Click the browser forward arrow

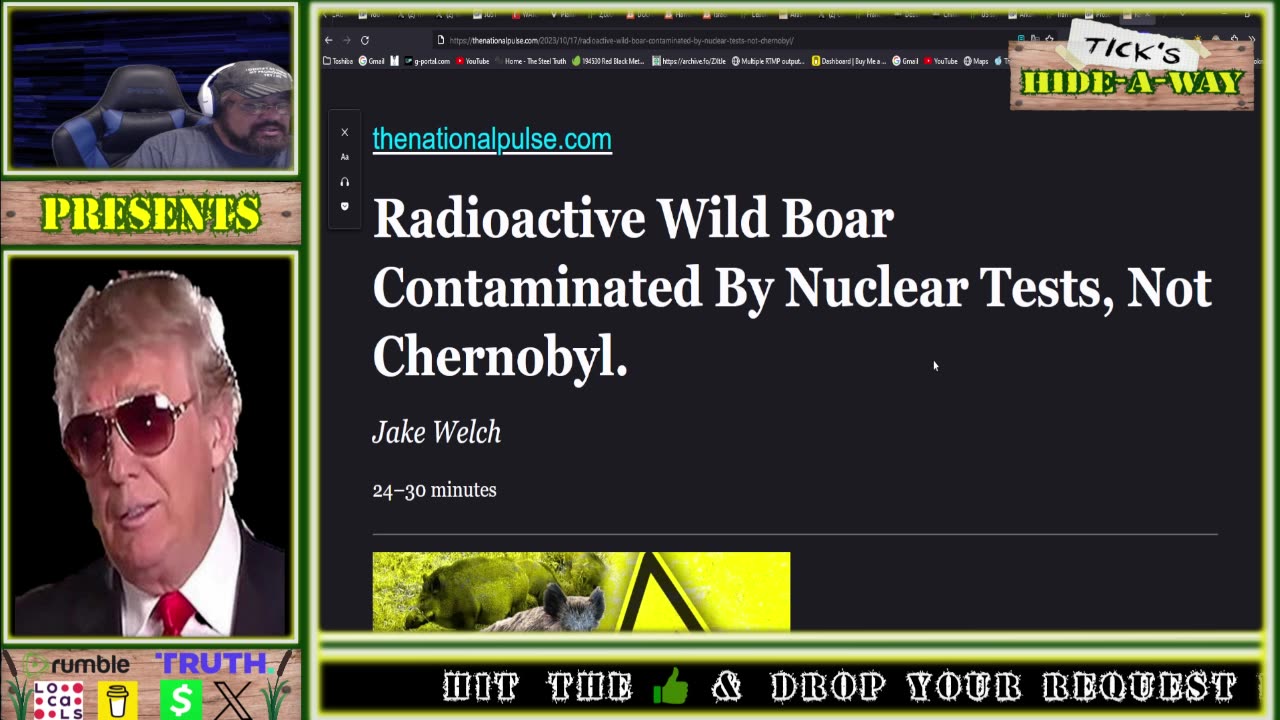pos(347,40)
